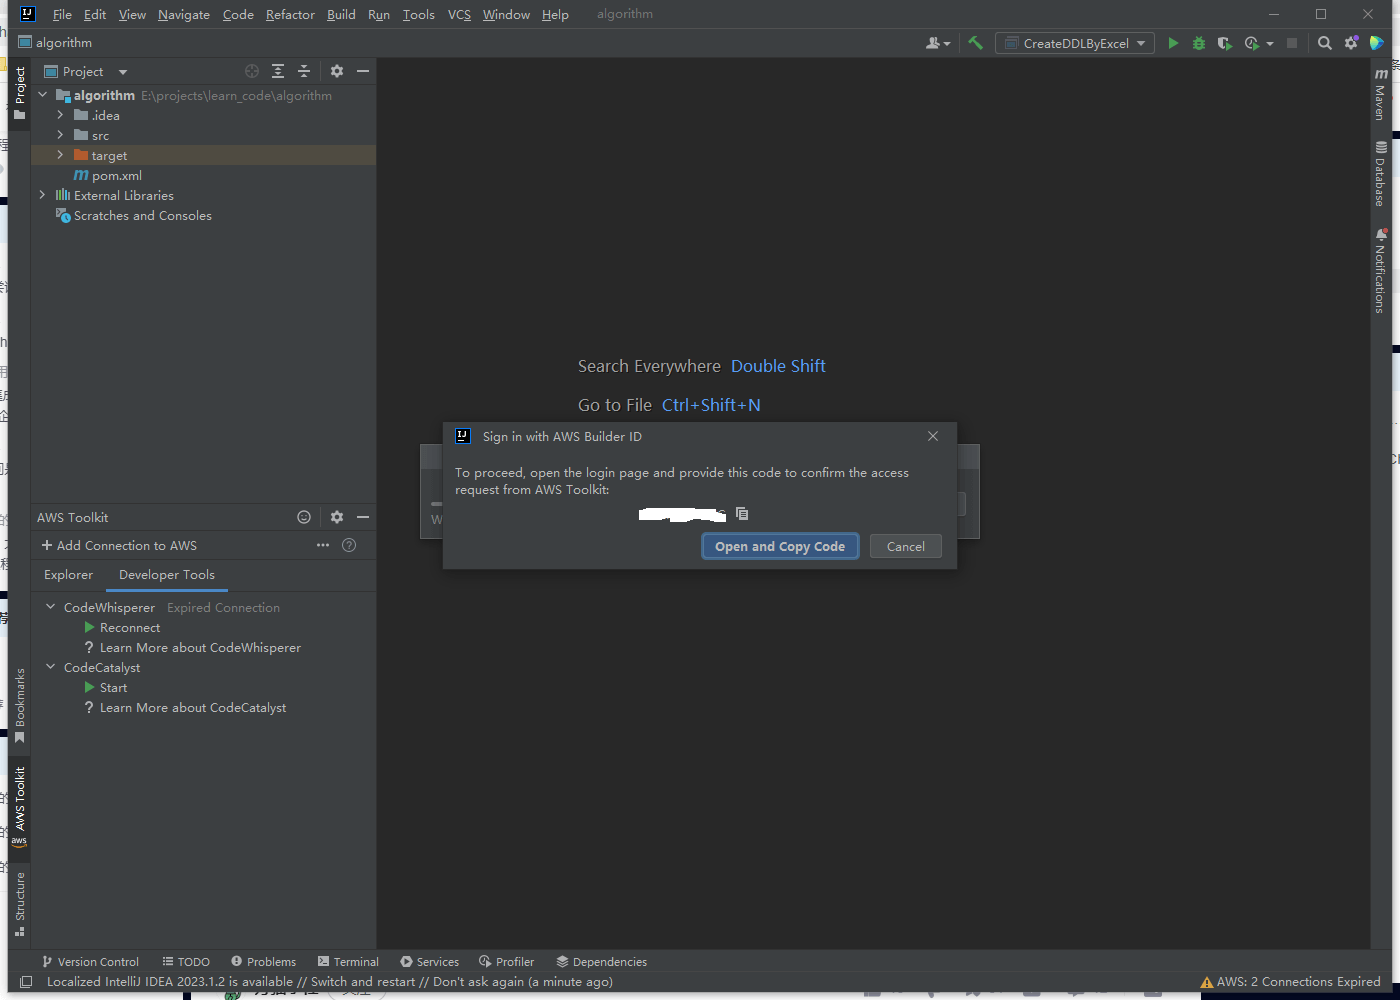Open the Version Control tool window
This screenshot has width=1400, height=1000.
point(90,961)
